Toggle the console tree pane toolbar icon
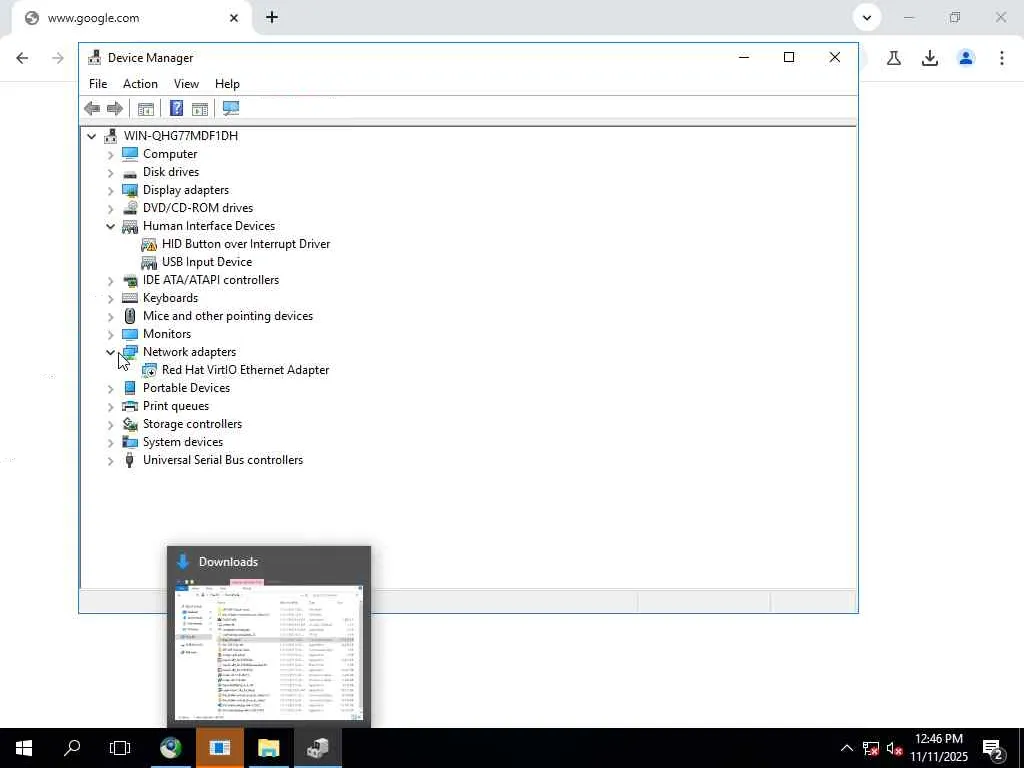Image resolution: width=1024 pixels, height=768 pixels. (146, 108)
